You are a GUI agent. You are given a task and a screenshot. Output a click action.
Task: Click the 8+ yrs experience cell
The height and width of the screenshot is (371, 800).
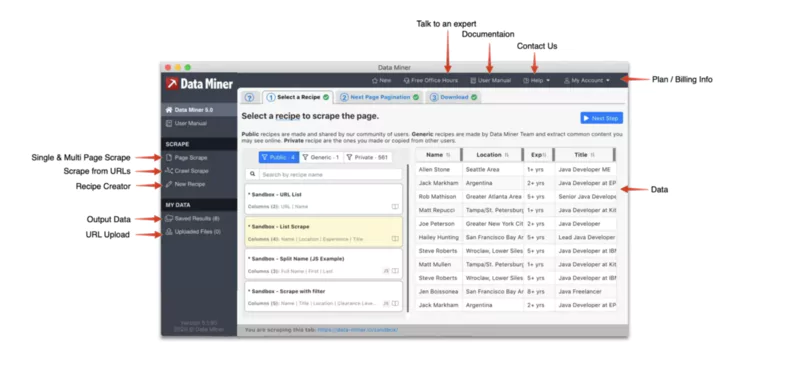click(x=539, y=291)
